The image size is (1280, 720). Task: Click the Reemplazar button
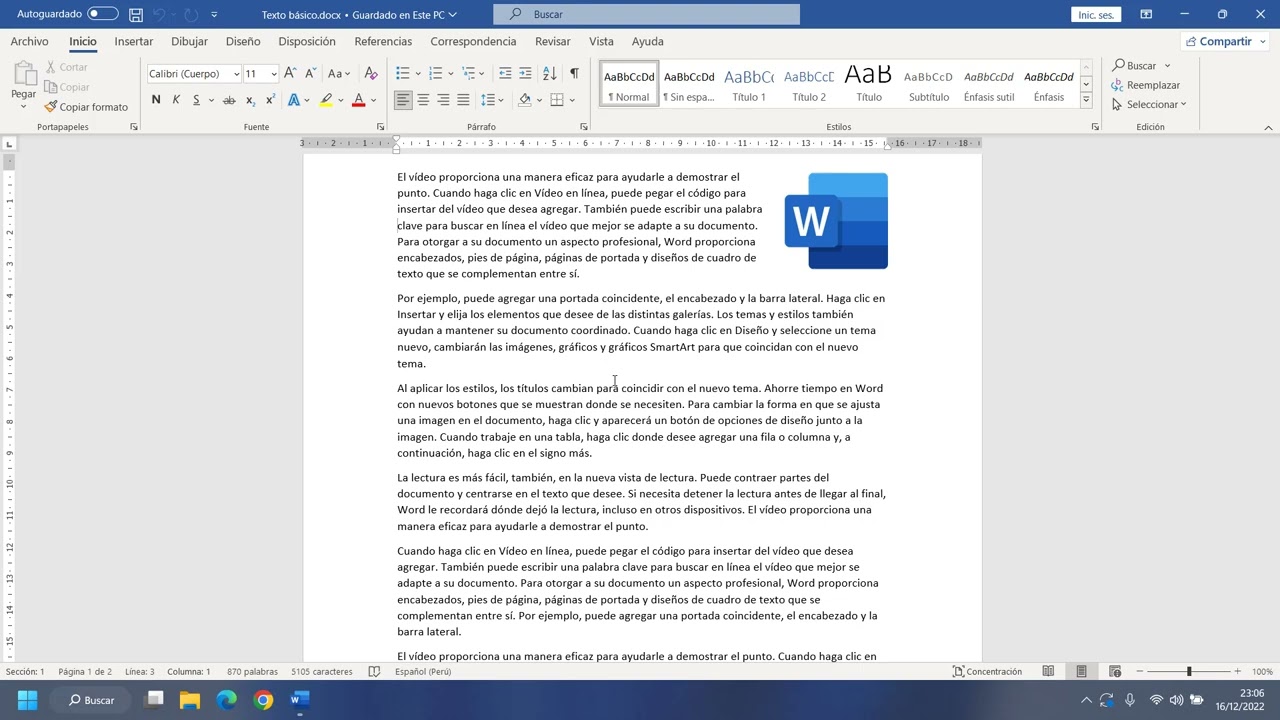pos(1146,85)
